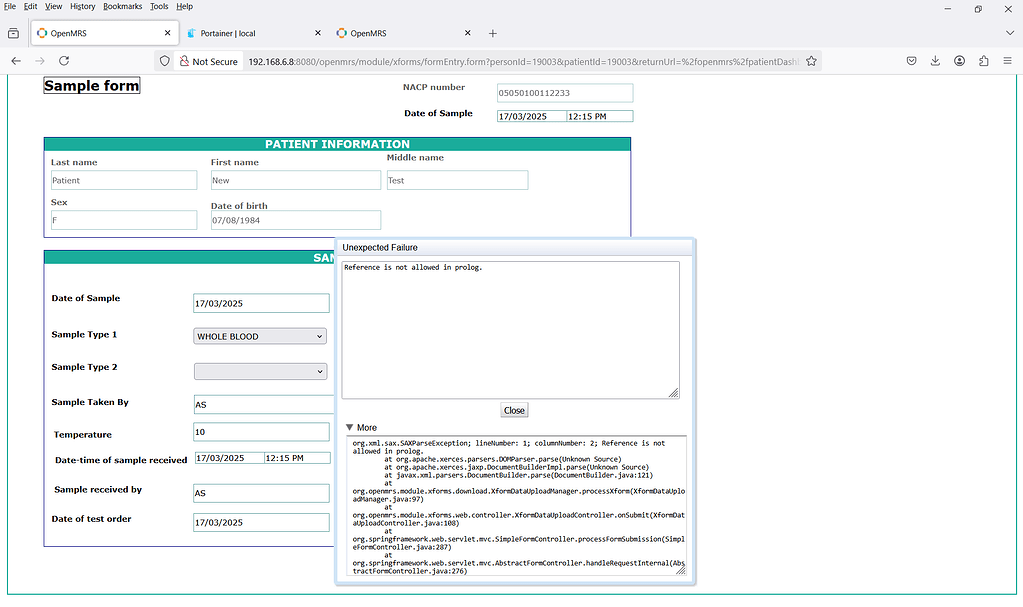This screenshot has width=1023, height=607.
Task: Click the NACP number input field
Action: coord(564,92)
